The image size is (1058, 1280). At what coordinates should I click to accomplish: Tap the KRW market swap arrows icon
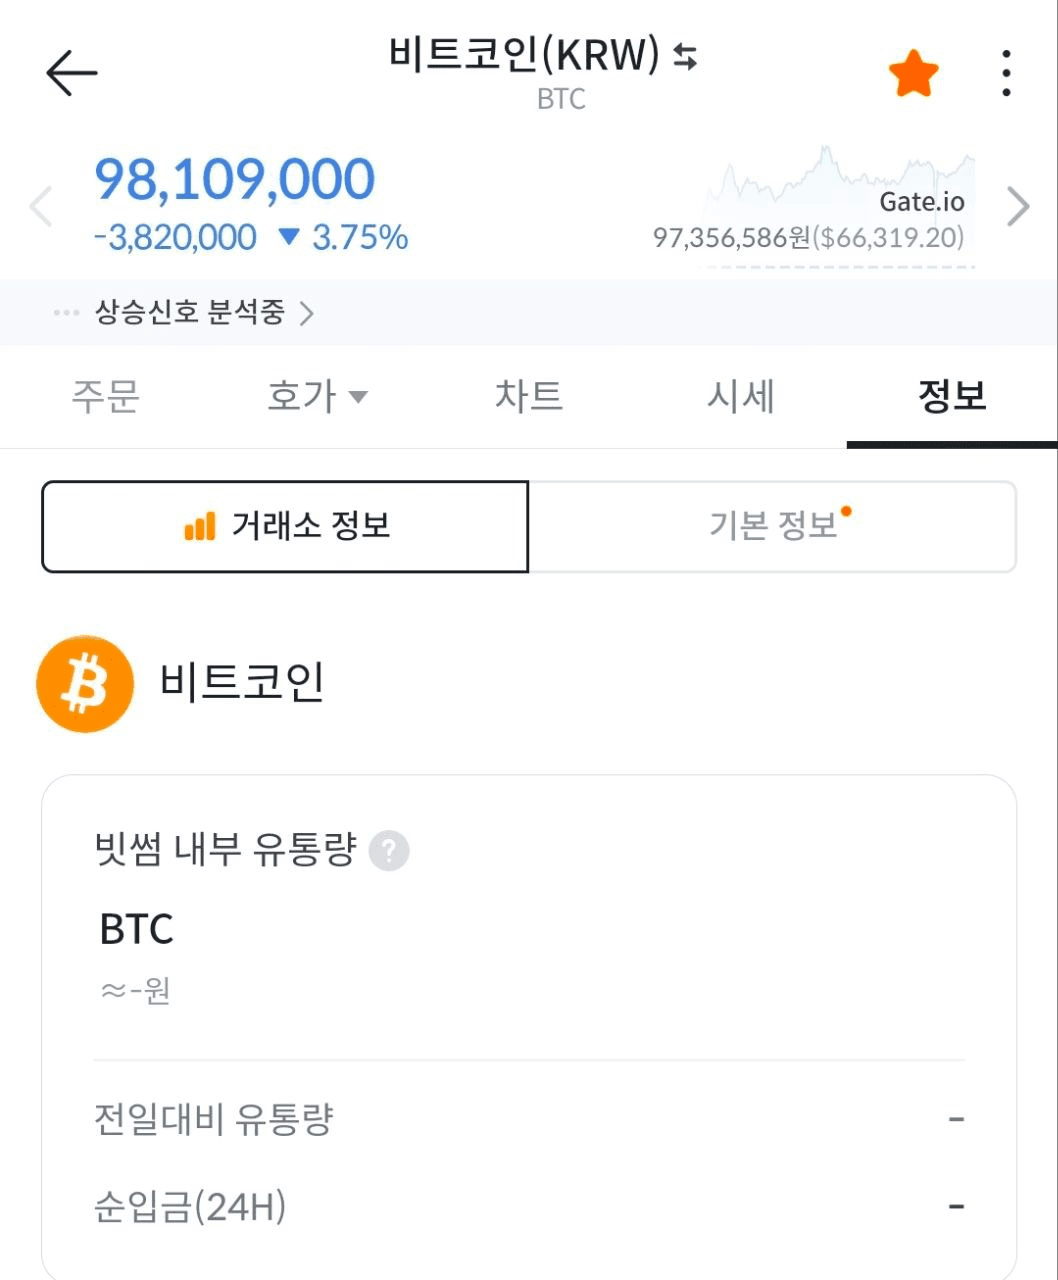685,56
